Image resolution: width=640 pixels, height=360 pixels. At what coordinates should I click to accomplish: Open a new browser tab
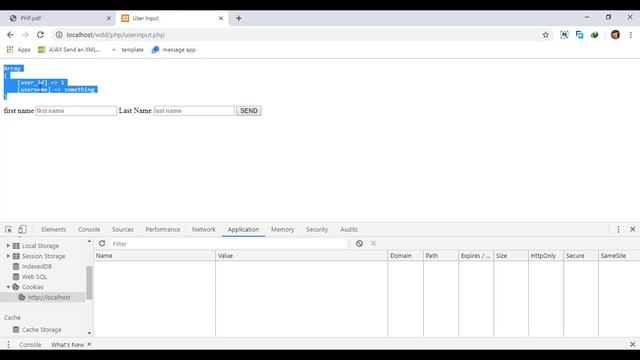pyautogui.click(x=239, y=18)
